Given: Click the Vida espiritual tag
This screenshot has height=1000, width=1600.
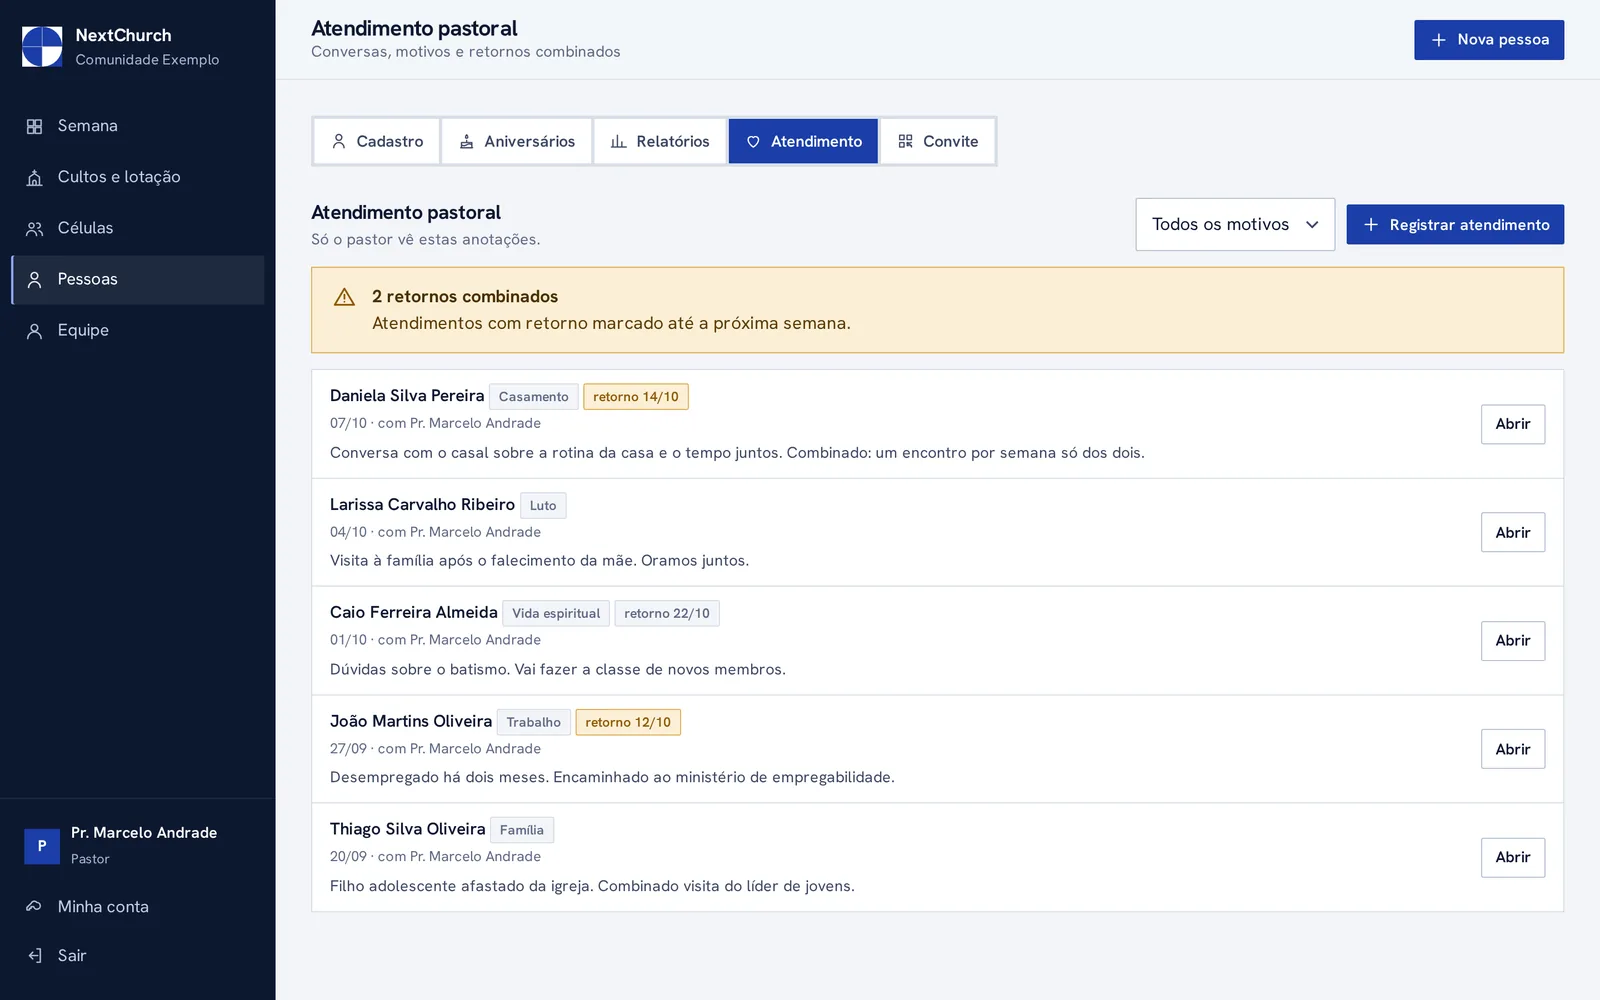Looking at the screenshot, I should coord(556,614).
